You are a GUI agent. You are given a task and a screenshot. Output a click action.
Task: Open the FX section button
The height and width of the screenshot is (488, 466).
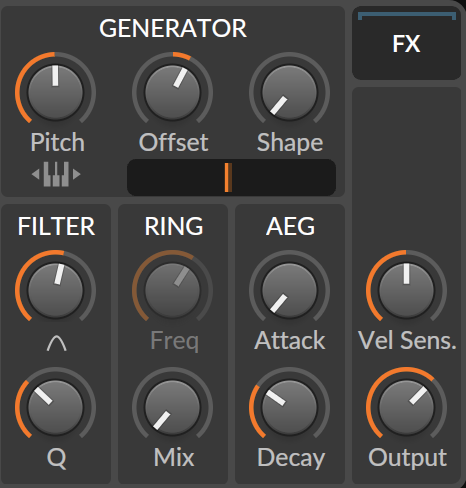click(406, 43)
